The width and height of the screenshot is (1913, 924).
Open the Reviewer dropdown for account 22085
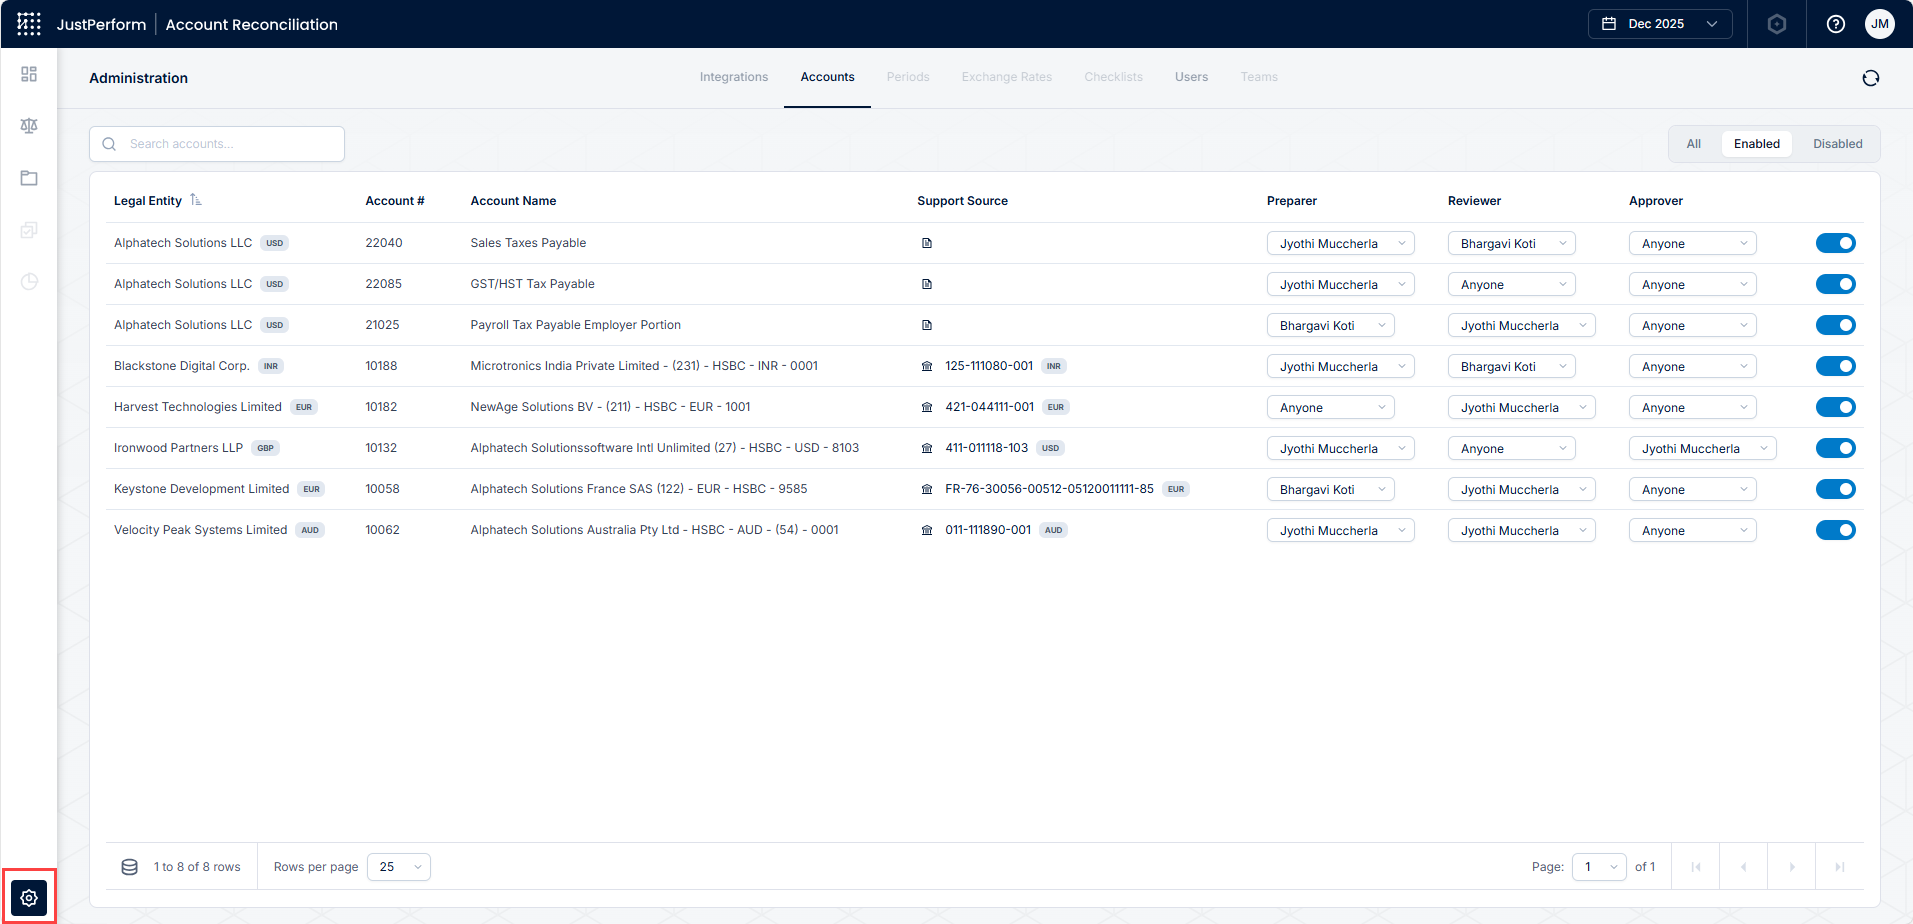coord(1512,284)
